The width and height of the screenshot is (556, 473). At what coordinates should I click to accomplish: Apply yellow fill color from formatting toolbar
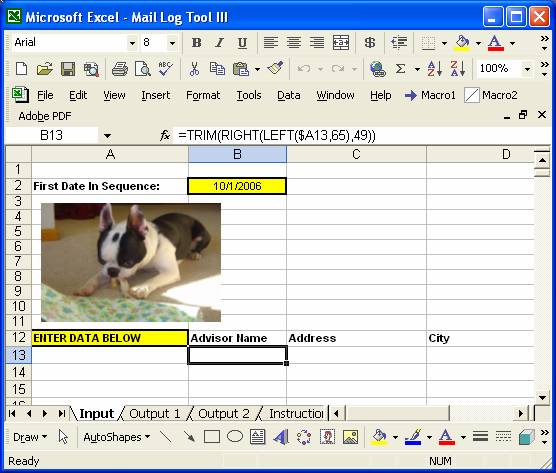tap(462, 43)
